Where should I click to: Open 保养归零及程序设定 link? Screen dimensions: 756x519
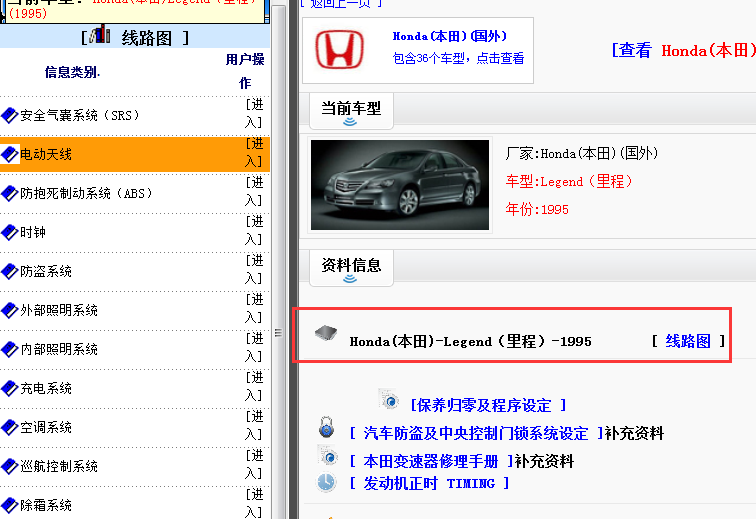[488, 405]
